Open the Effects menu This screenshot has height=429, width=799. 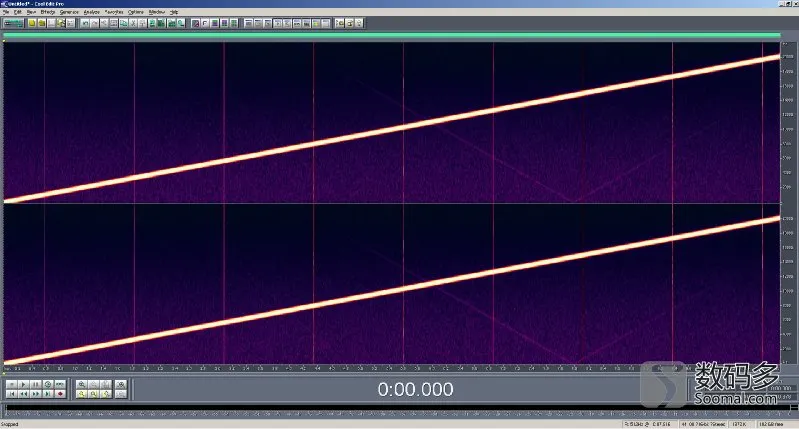coord(48,12)
